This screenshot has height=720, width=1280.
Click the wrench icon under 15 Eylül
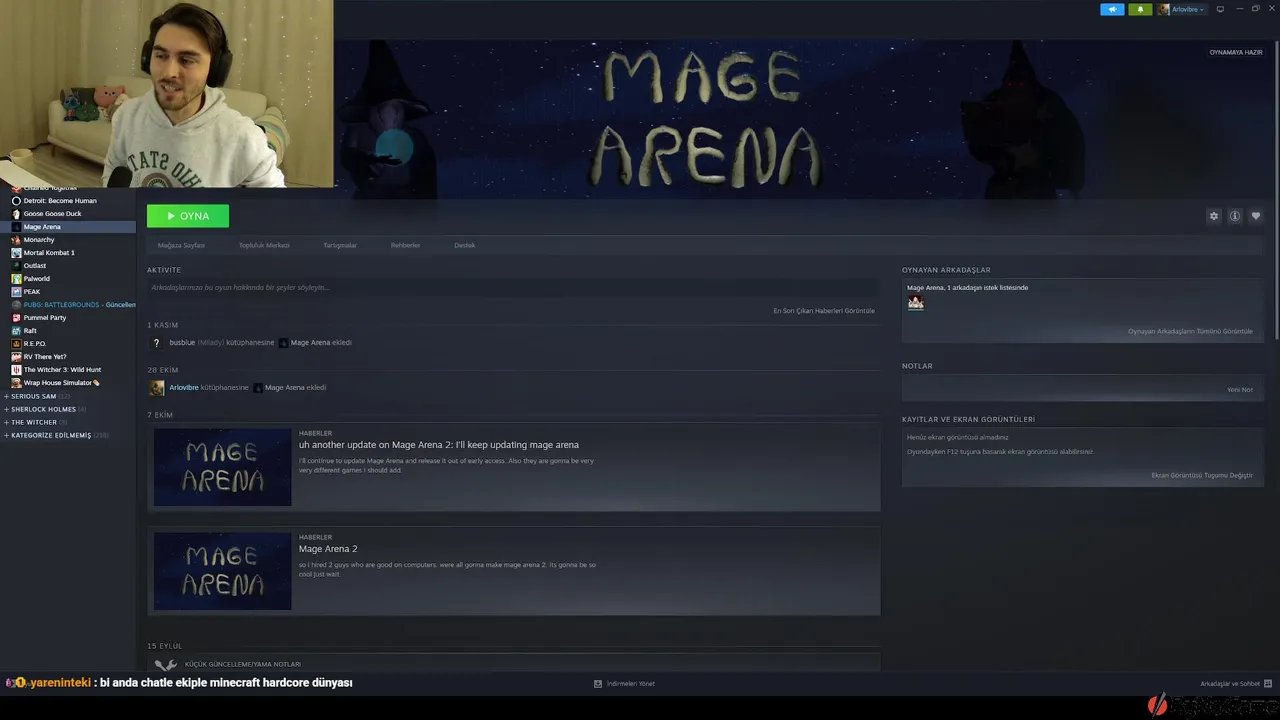165,665
